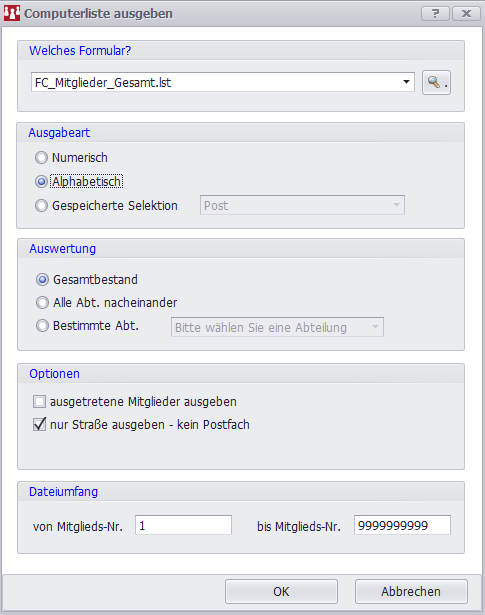Viewport: 485px width, 615px height.
Task: Click the von Mitglieds-Nr. input field
Action: [x=183, y=525]
